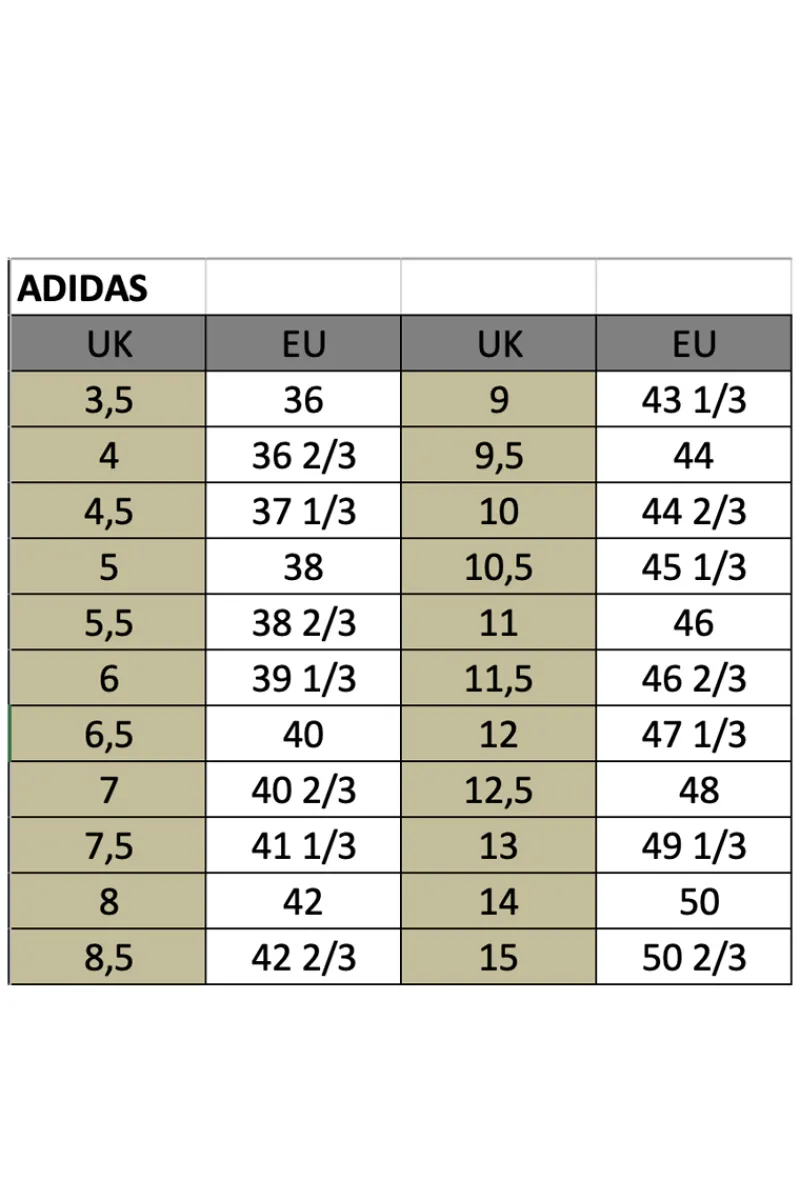Select the EU 50 2/3 cell

694,957
